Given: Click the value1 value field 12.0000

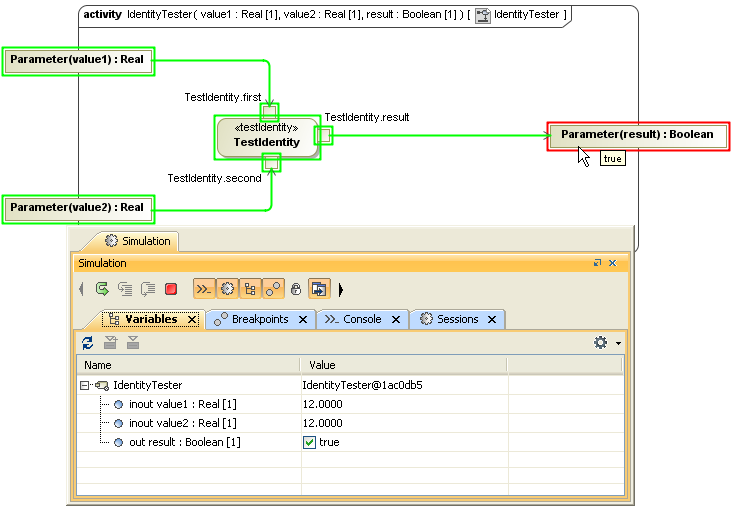Looking at the screenshot, I should (x=322, y=404).
